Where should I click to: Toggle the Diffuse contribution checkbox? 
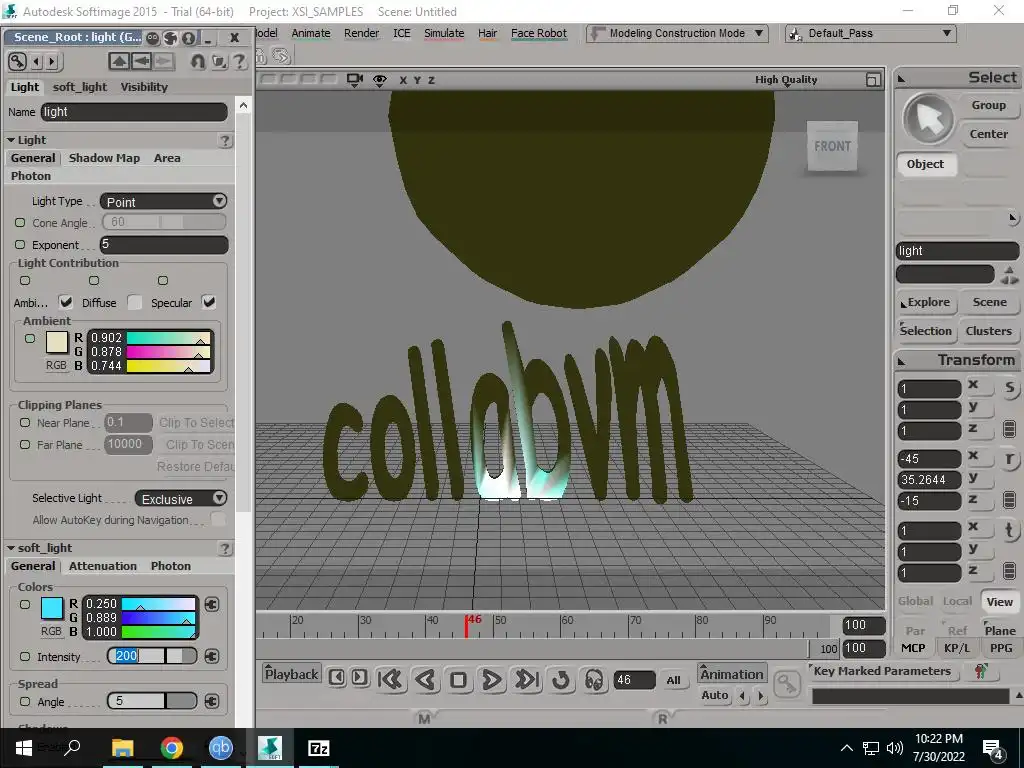pos(135,302)
